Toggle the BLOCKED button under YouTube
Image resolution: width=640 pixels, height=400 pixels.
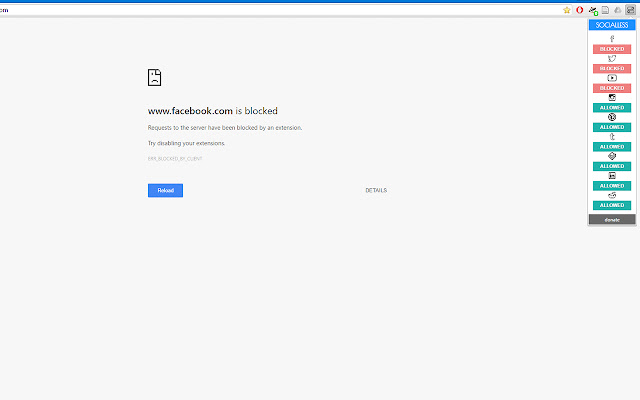(x=612, y=88)
